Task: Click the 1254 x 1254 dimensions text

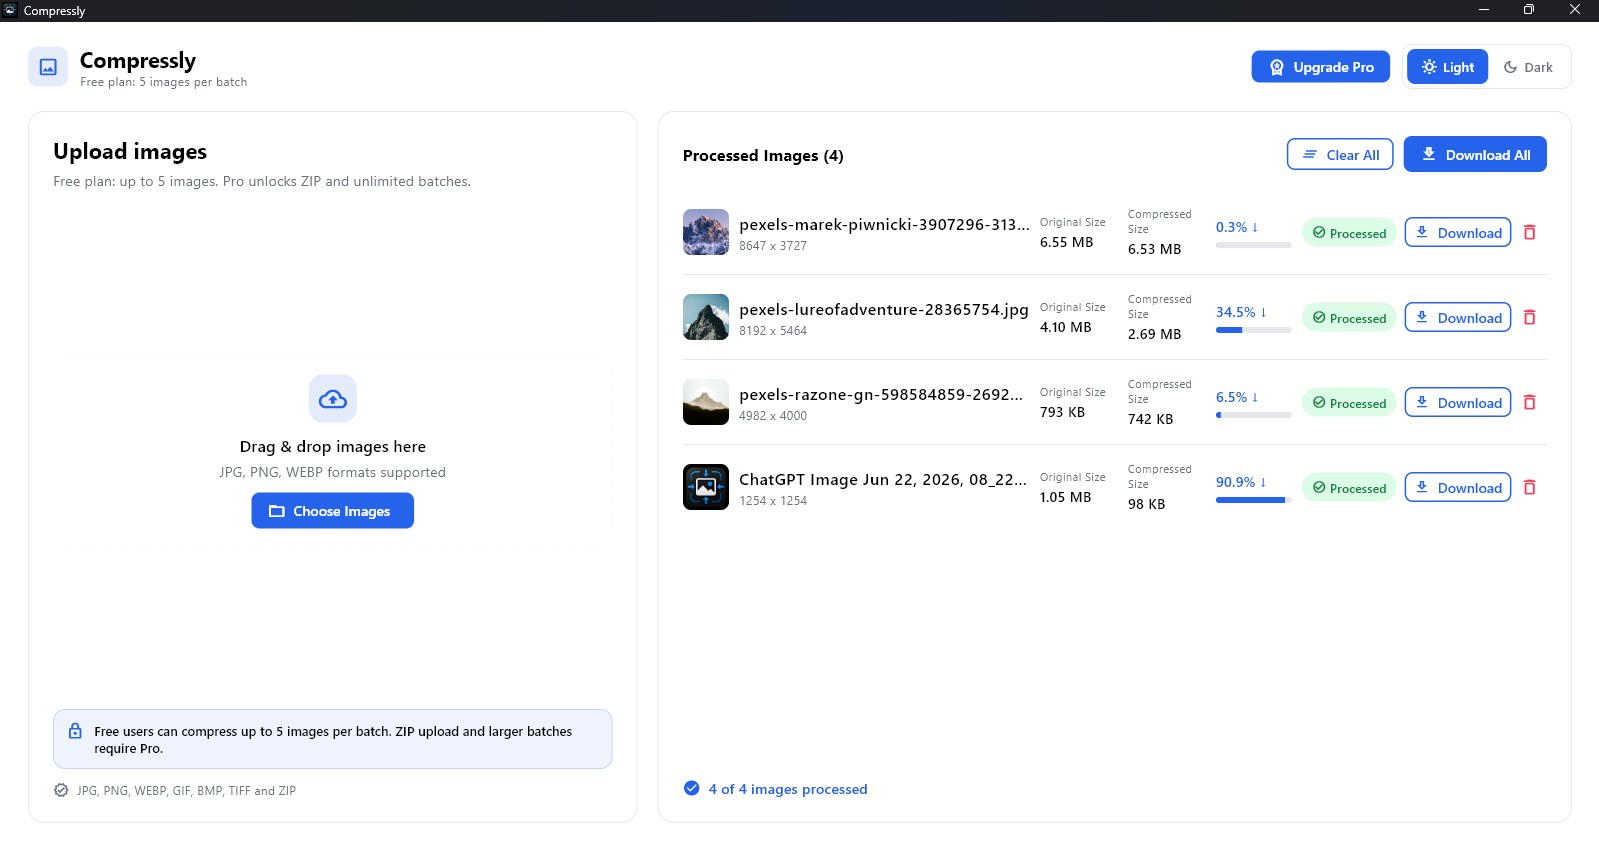Action: click(773, 501)
